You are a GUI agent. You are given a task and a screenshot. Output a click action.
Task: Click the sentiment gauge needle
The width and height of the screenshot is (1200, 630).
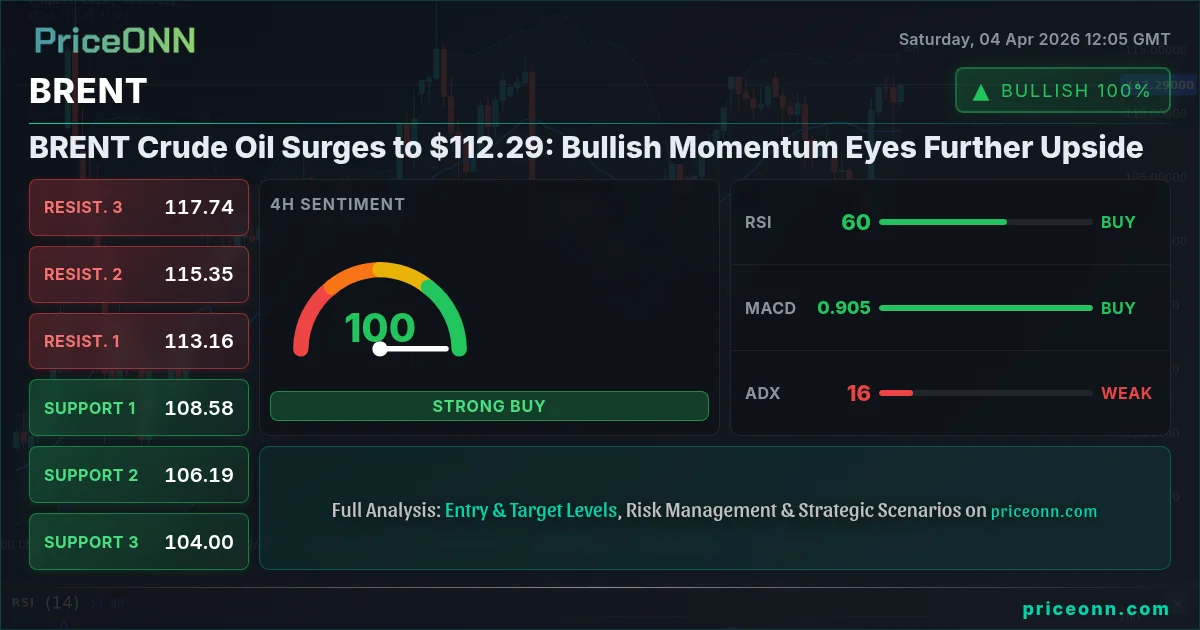(x=412, y=349)
